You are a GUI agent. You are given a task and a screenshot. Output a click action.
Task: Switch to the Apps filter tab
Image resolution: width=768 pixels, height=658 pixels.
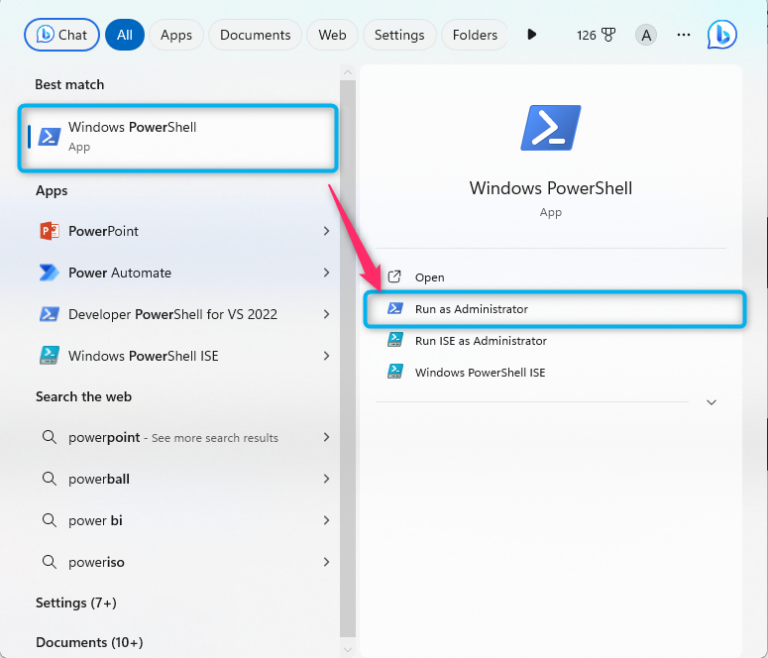tap(176, 35)
